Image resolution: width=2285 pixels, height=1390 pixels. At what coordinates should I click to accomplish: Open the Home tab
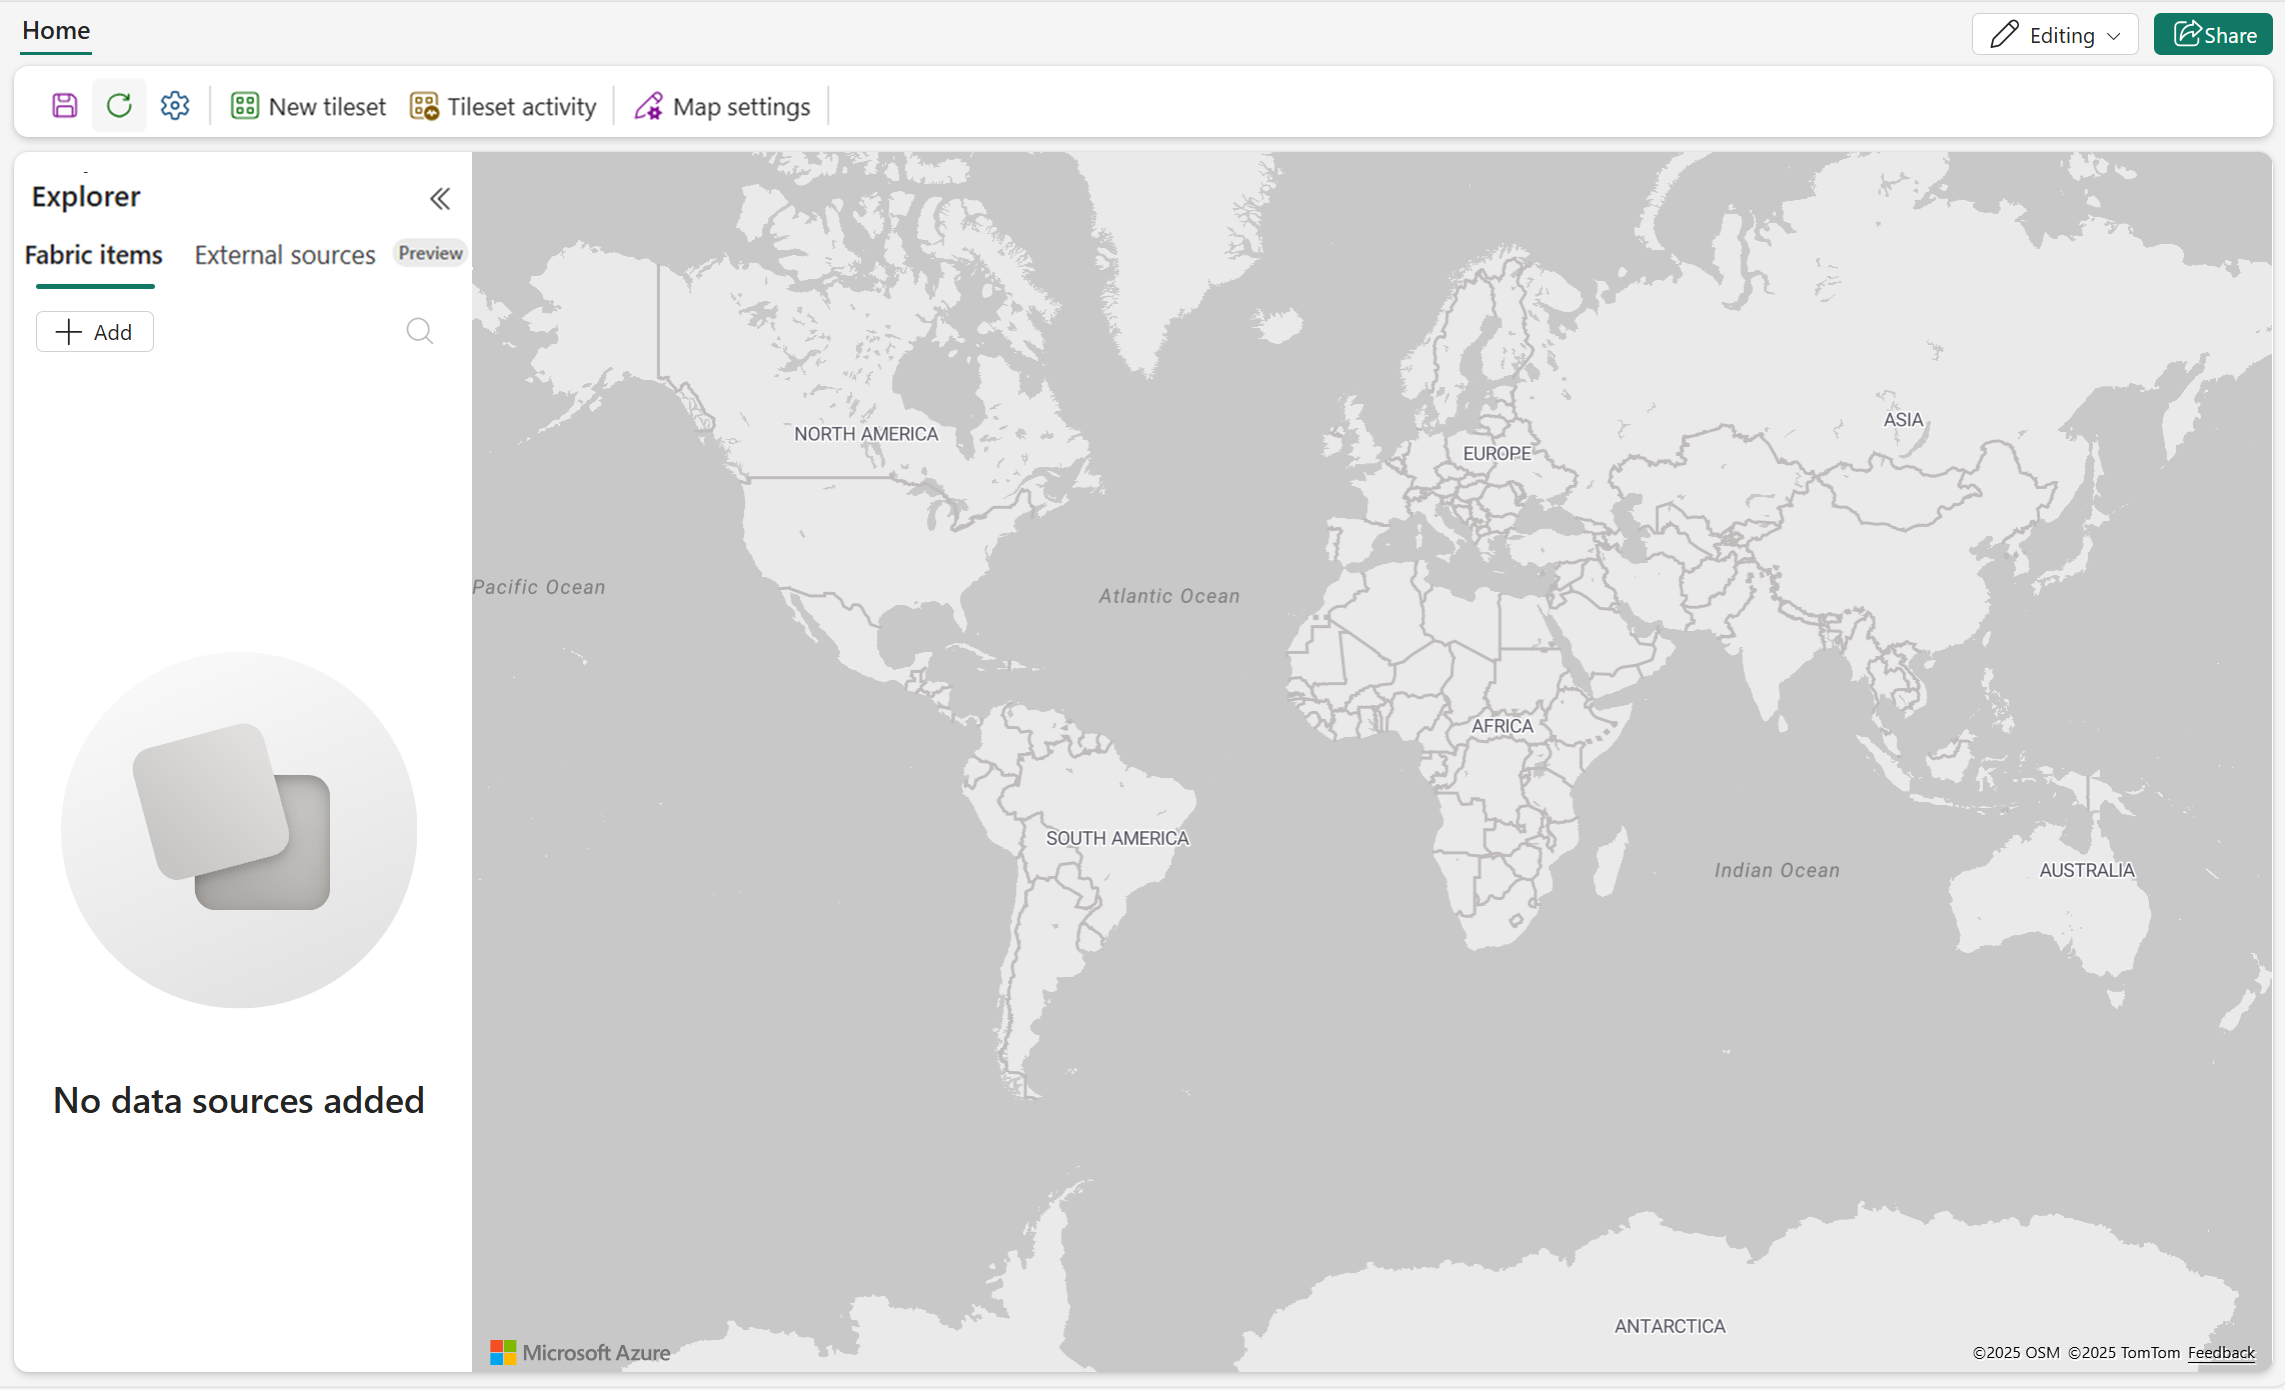coord(55,30)
